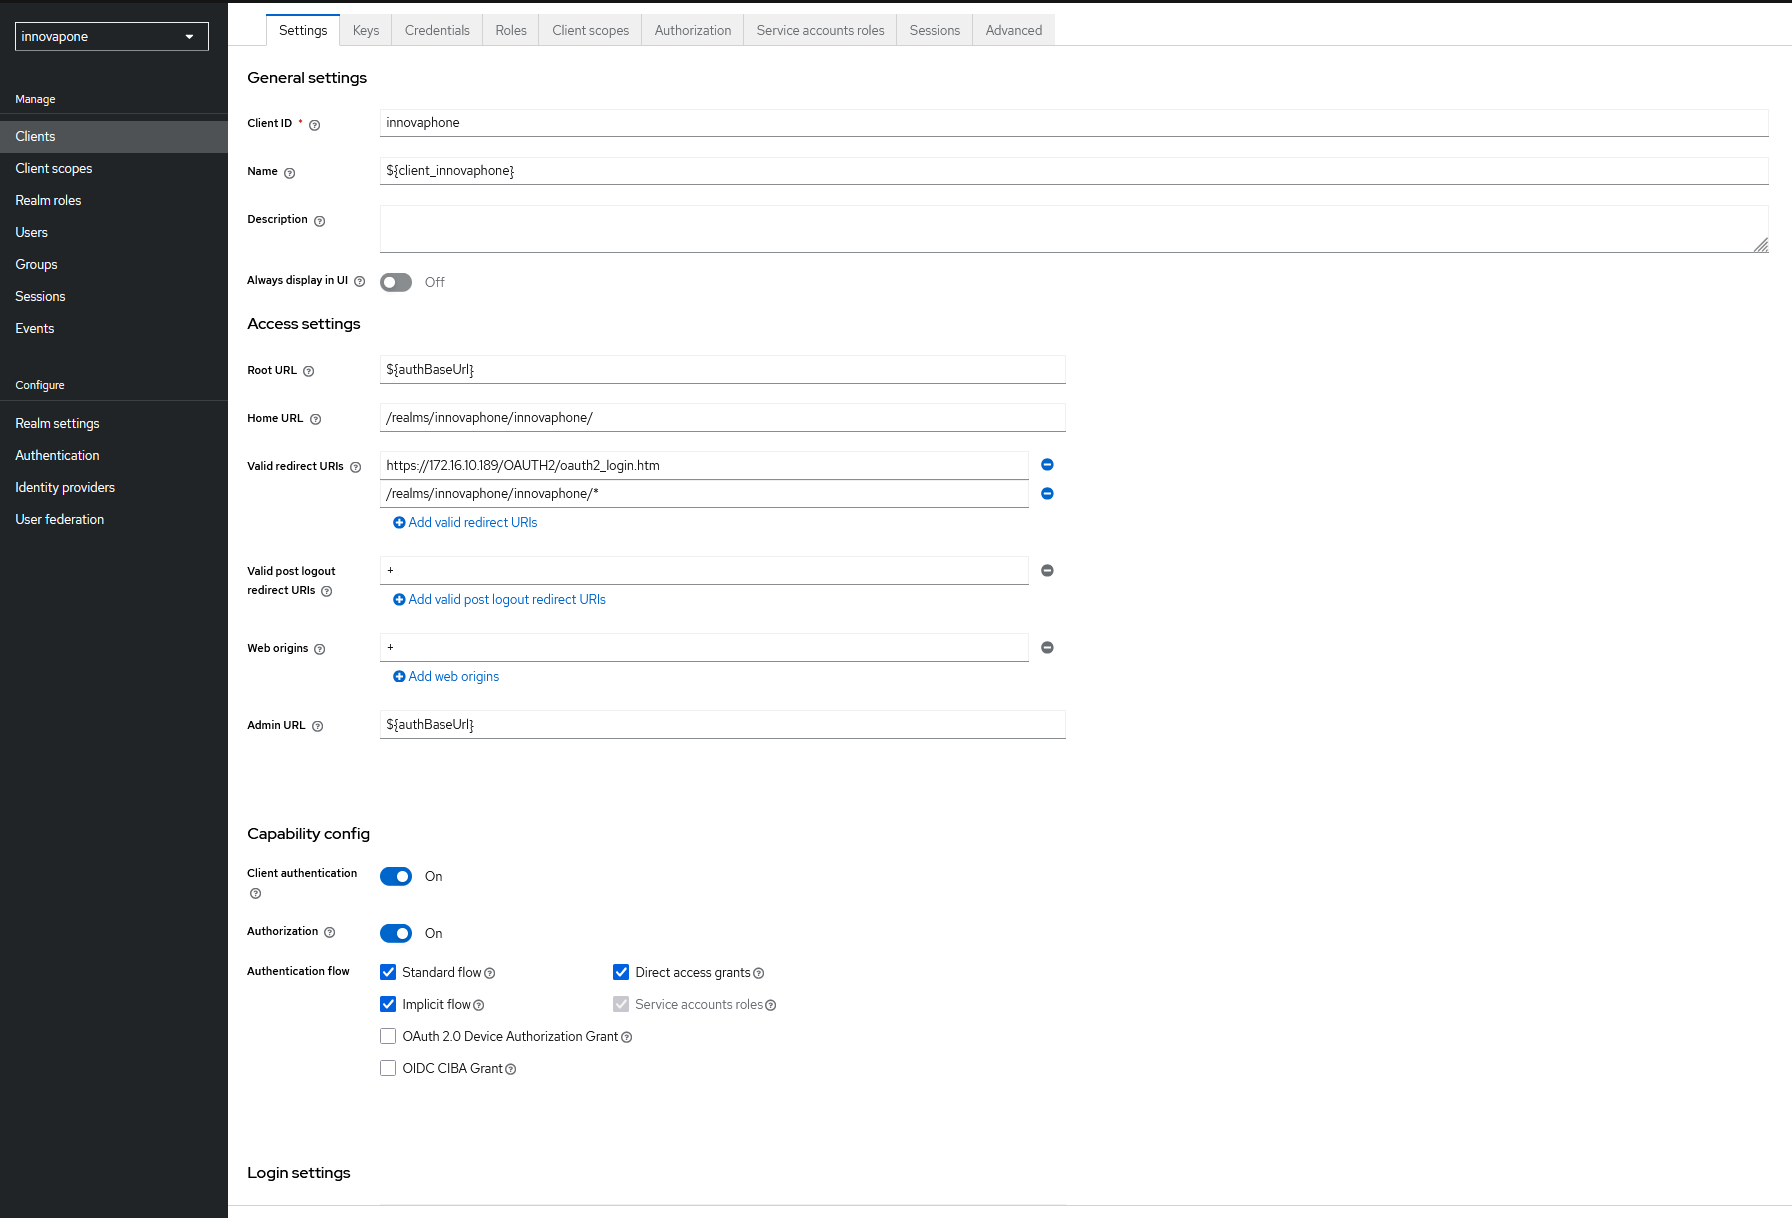Open the innovapone realm dropdown
Image resolution: width=1792 pixels, height=1218 pixels.
[111, 37]
